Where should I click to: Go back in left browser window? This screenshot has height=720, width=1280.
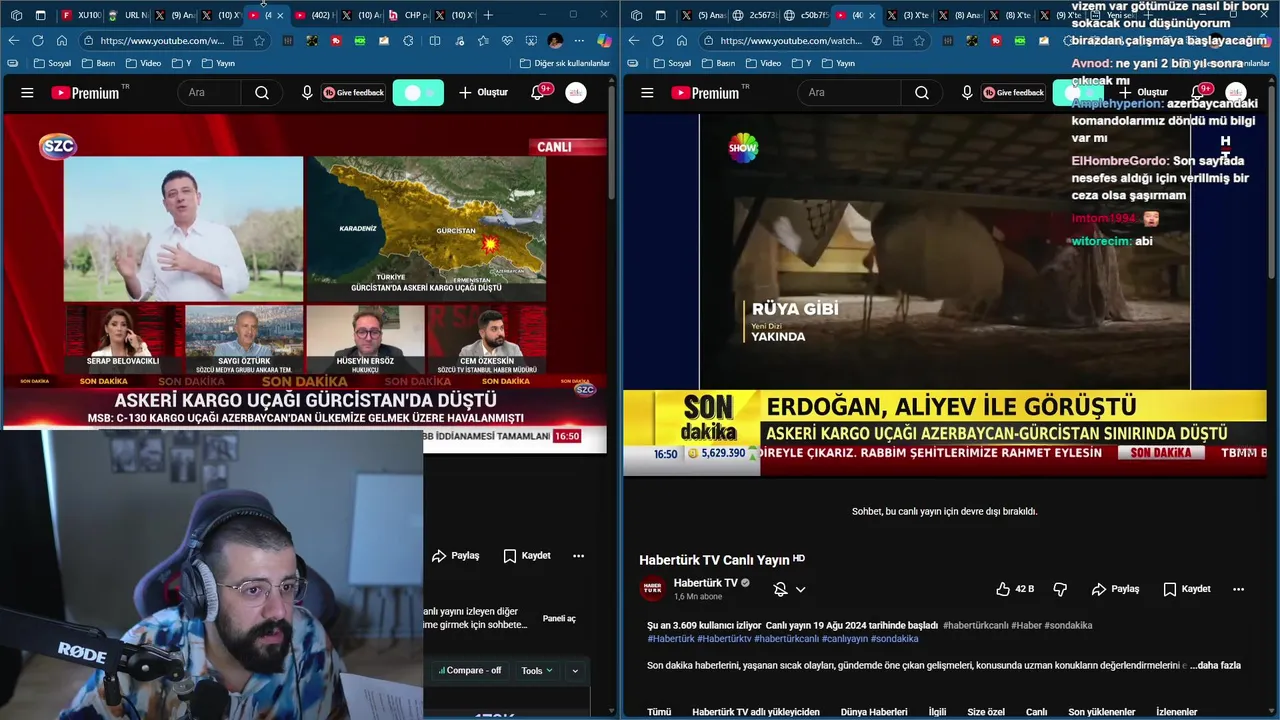click(13, 41)
